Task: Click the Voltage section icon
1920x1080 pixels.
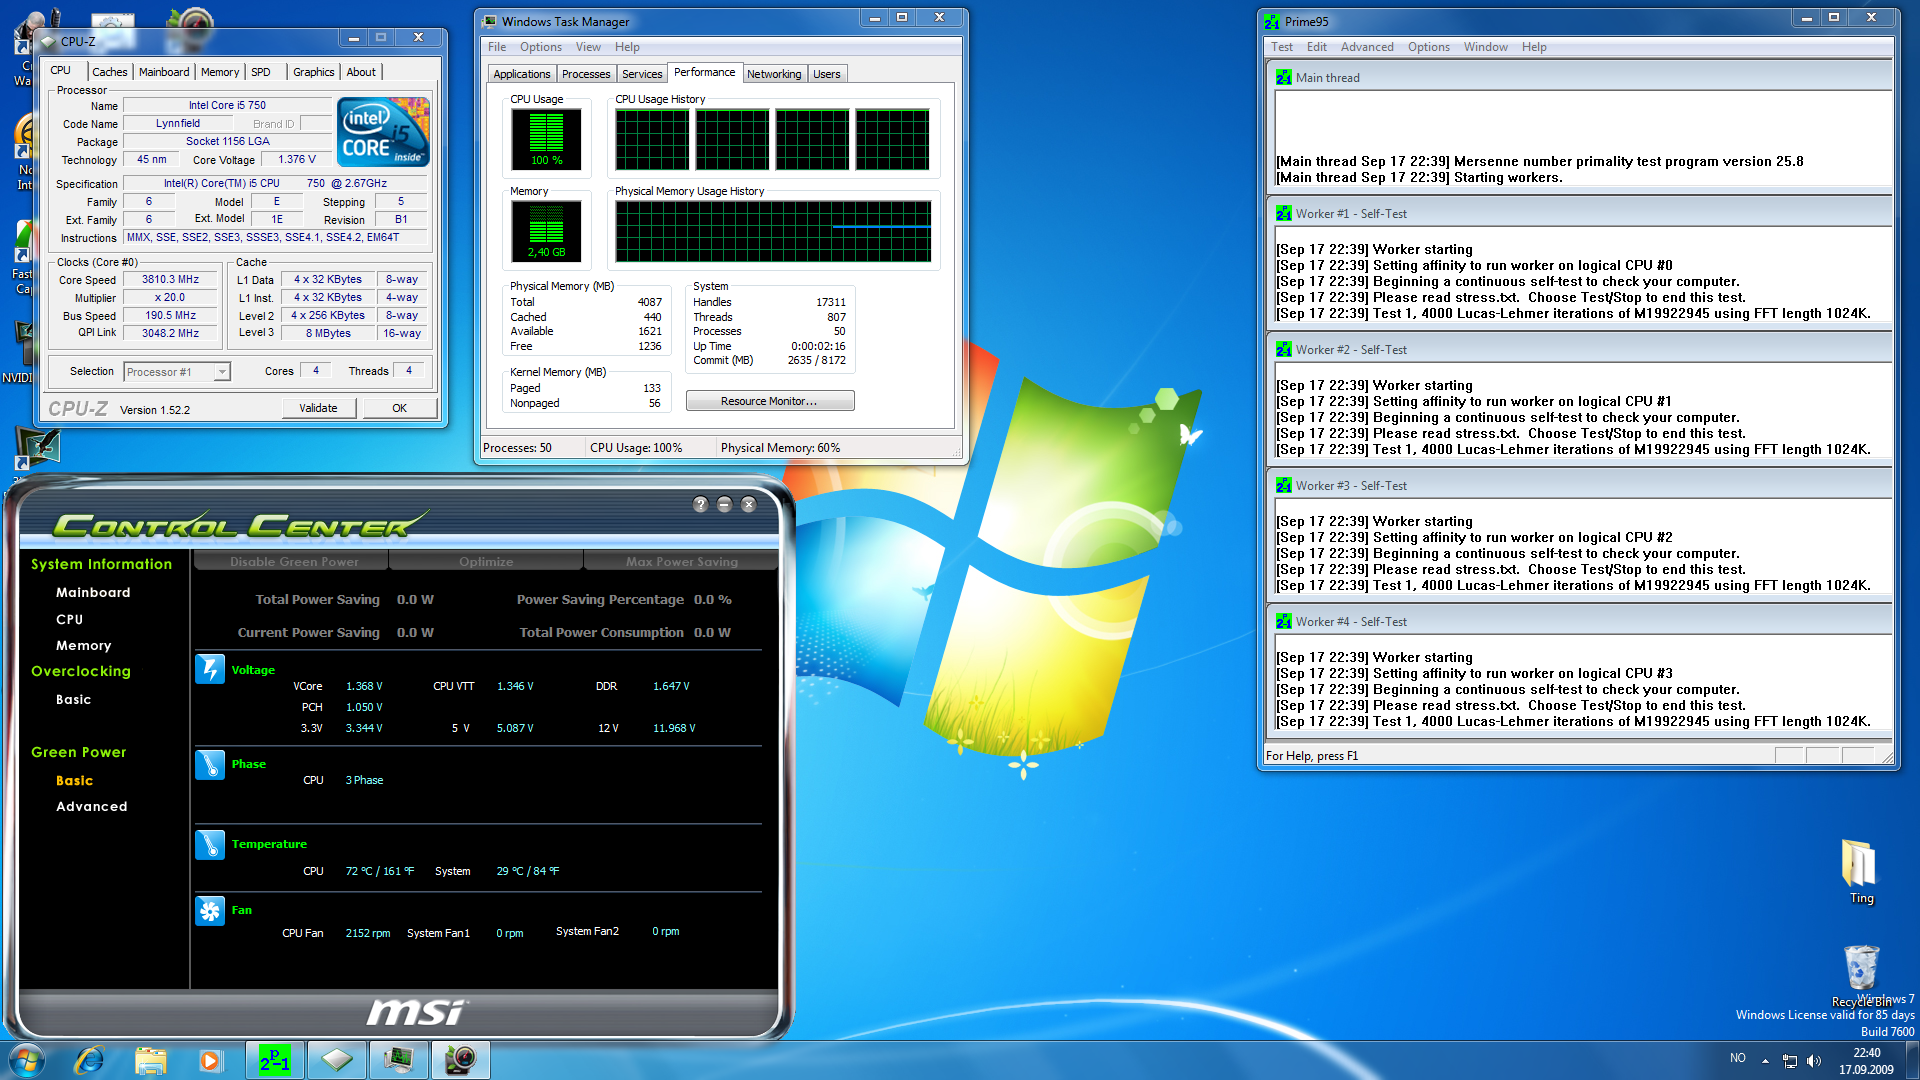Action: (x=210, y=669)
